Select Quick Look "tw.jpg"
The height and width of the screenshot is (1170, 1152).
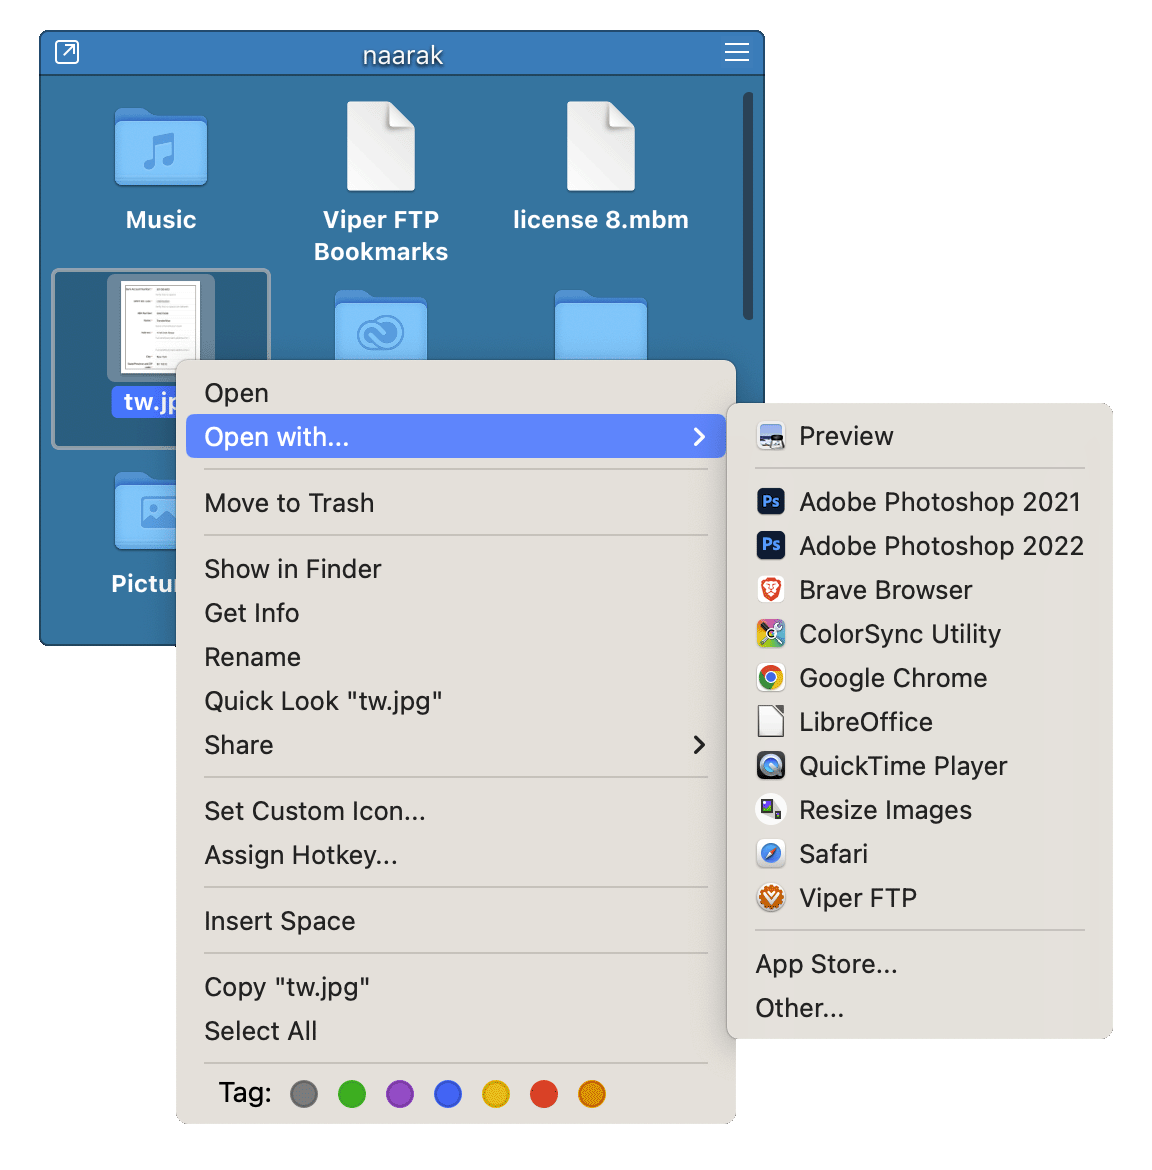point(456,701)
